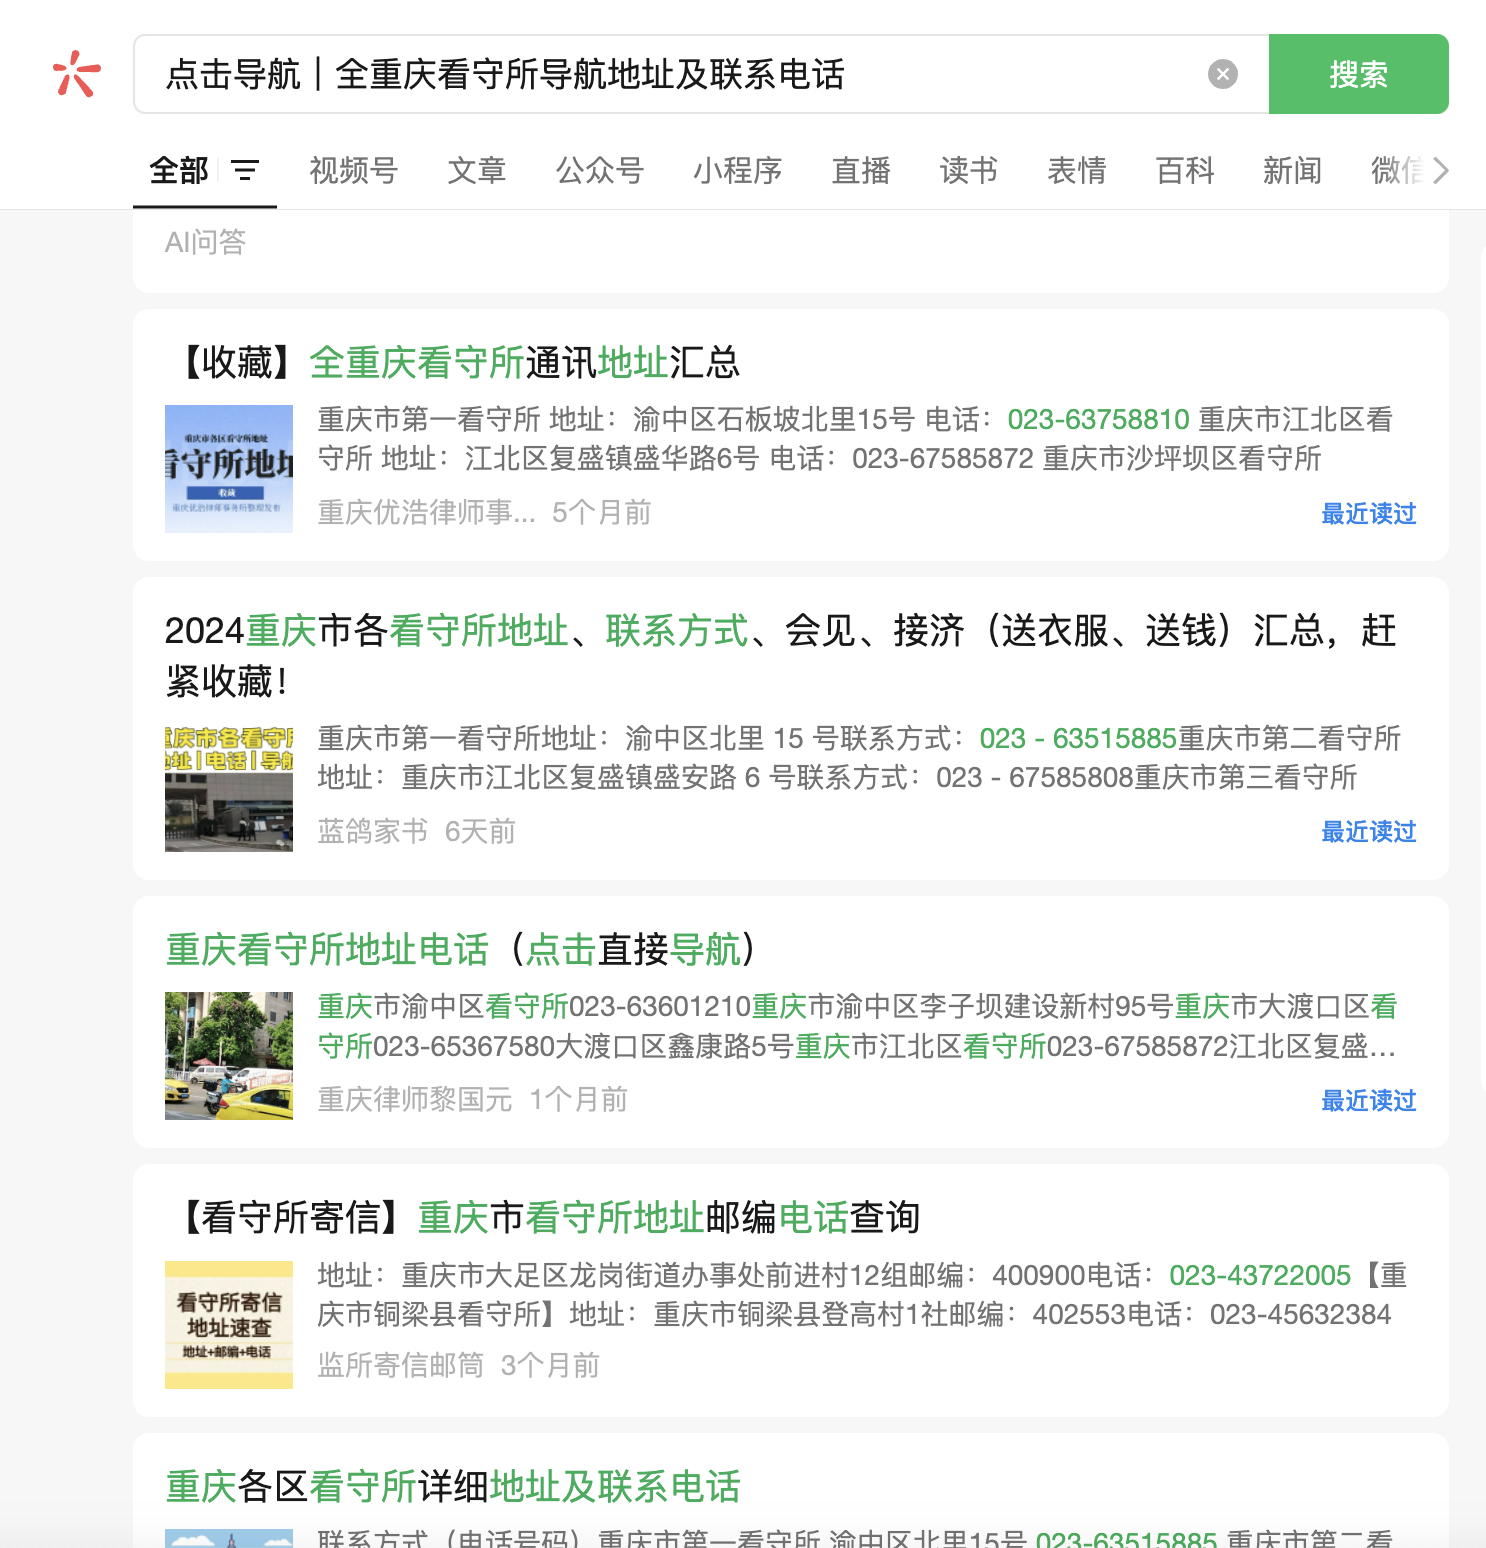The image size is (1486, 1548).
Task: Open article 2024重庆市各看守所地址、联系方式
Action: (x=780, y=655)
